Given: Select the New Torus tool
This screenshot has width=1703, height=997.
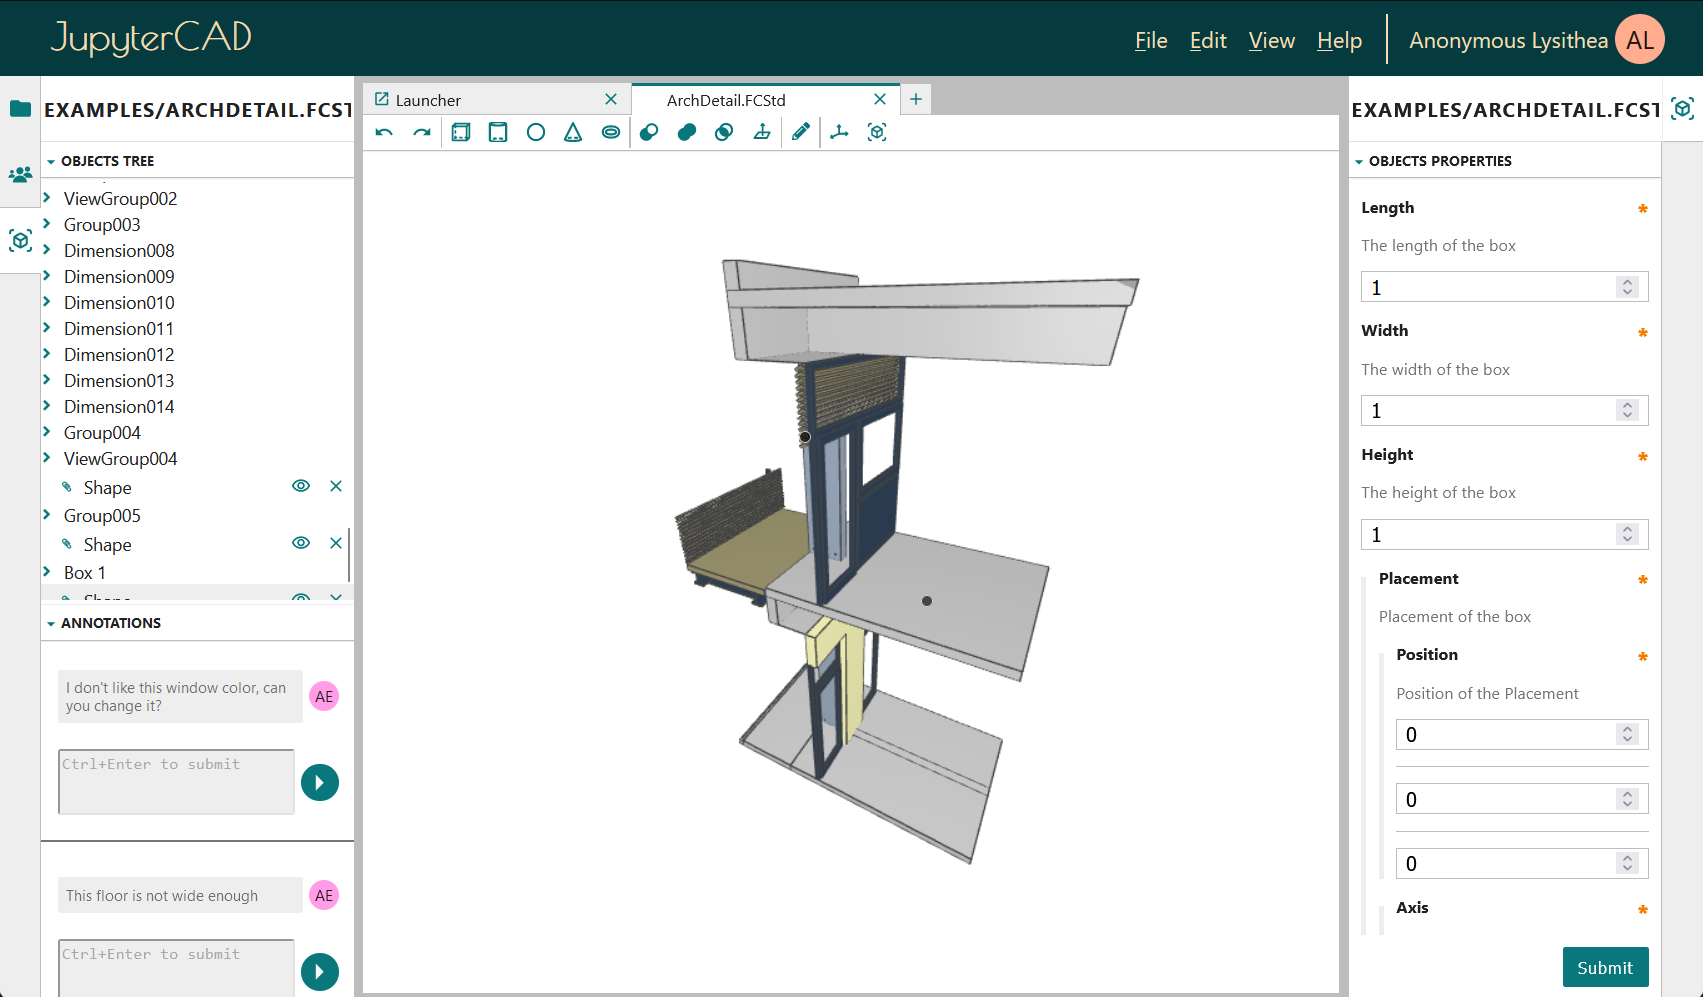Looking at the screenshot, I should (611, 132).
